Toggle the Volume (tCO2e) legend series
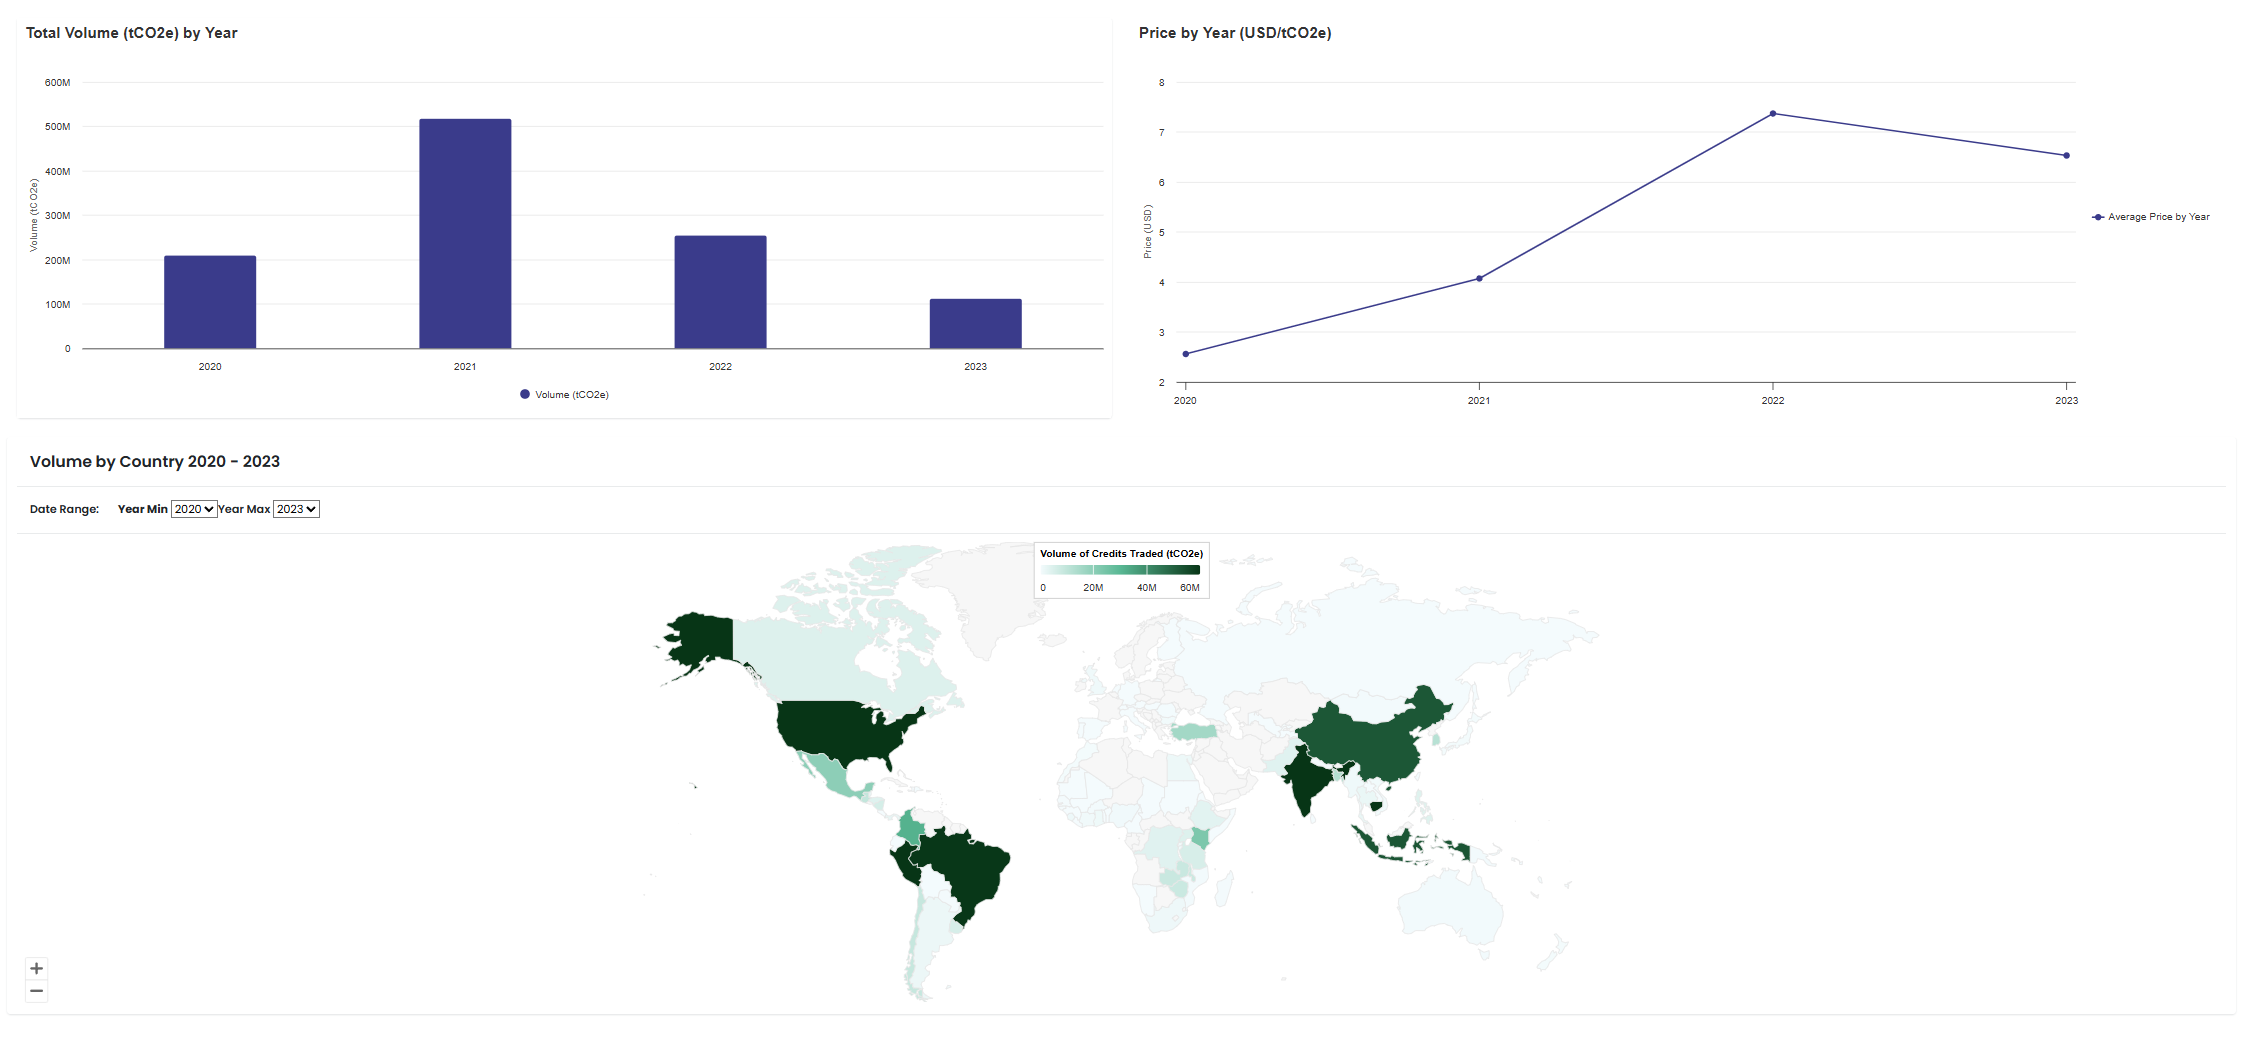 pos(565,395)
